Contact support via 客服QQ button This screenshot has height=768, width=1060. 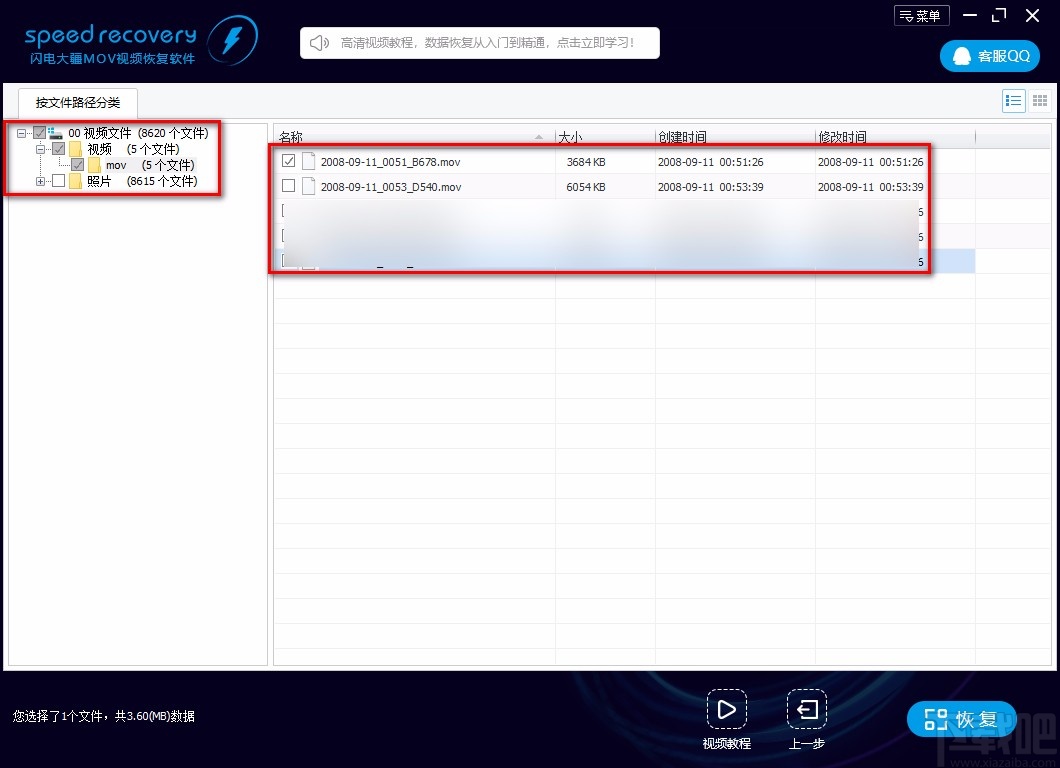(990, 56)
